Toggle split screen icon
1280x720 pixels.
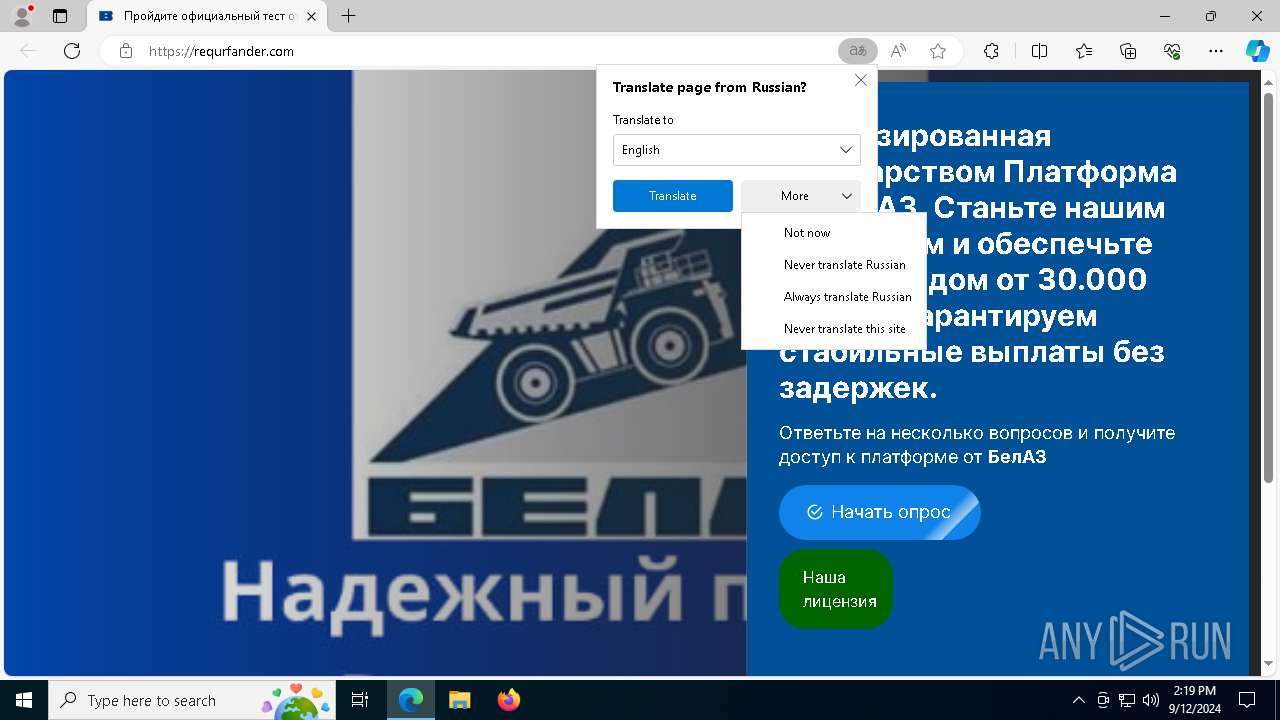point(1039,51)
